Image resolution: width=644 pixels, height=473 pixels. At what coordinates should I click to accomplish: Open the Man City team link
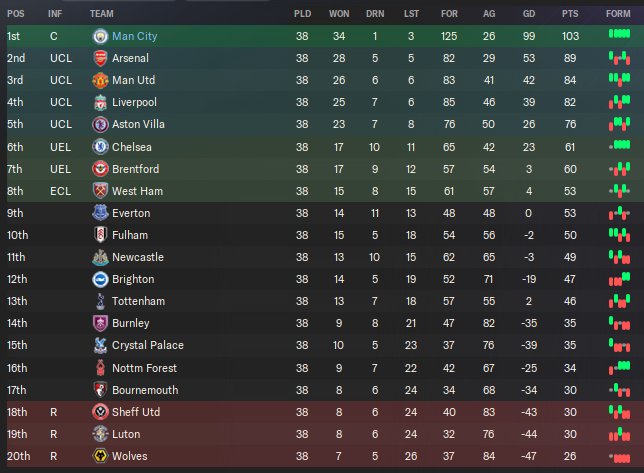134,36
